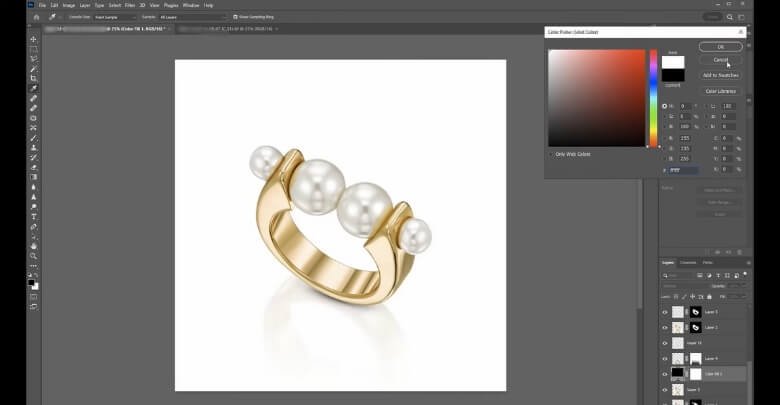
Task: Hide Layer 3 using its eye icon
Action: (x=665, y=390)
